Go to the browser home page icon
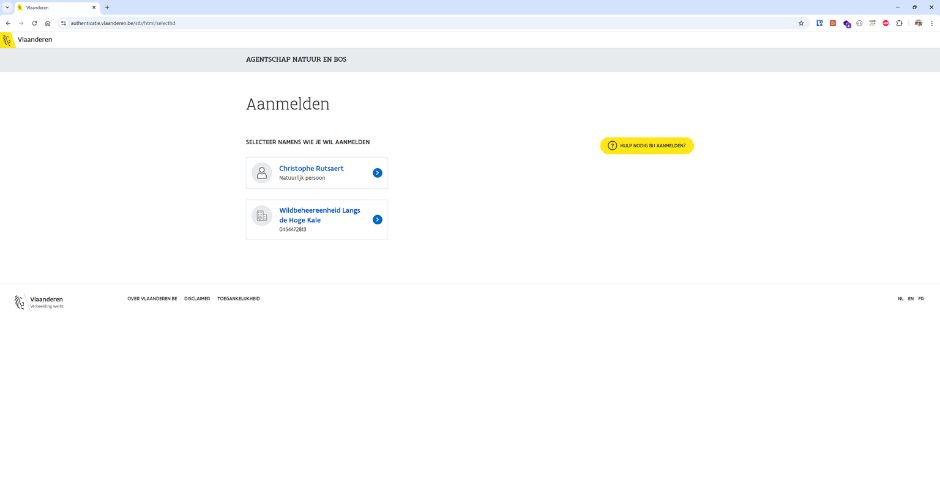Image resolution: width=940 pixels, height=500 pixels. 47,23
